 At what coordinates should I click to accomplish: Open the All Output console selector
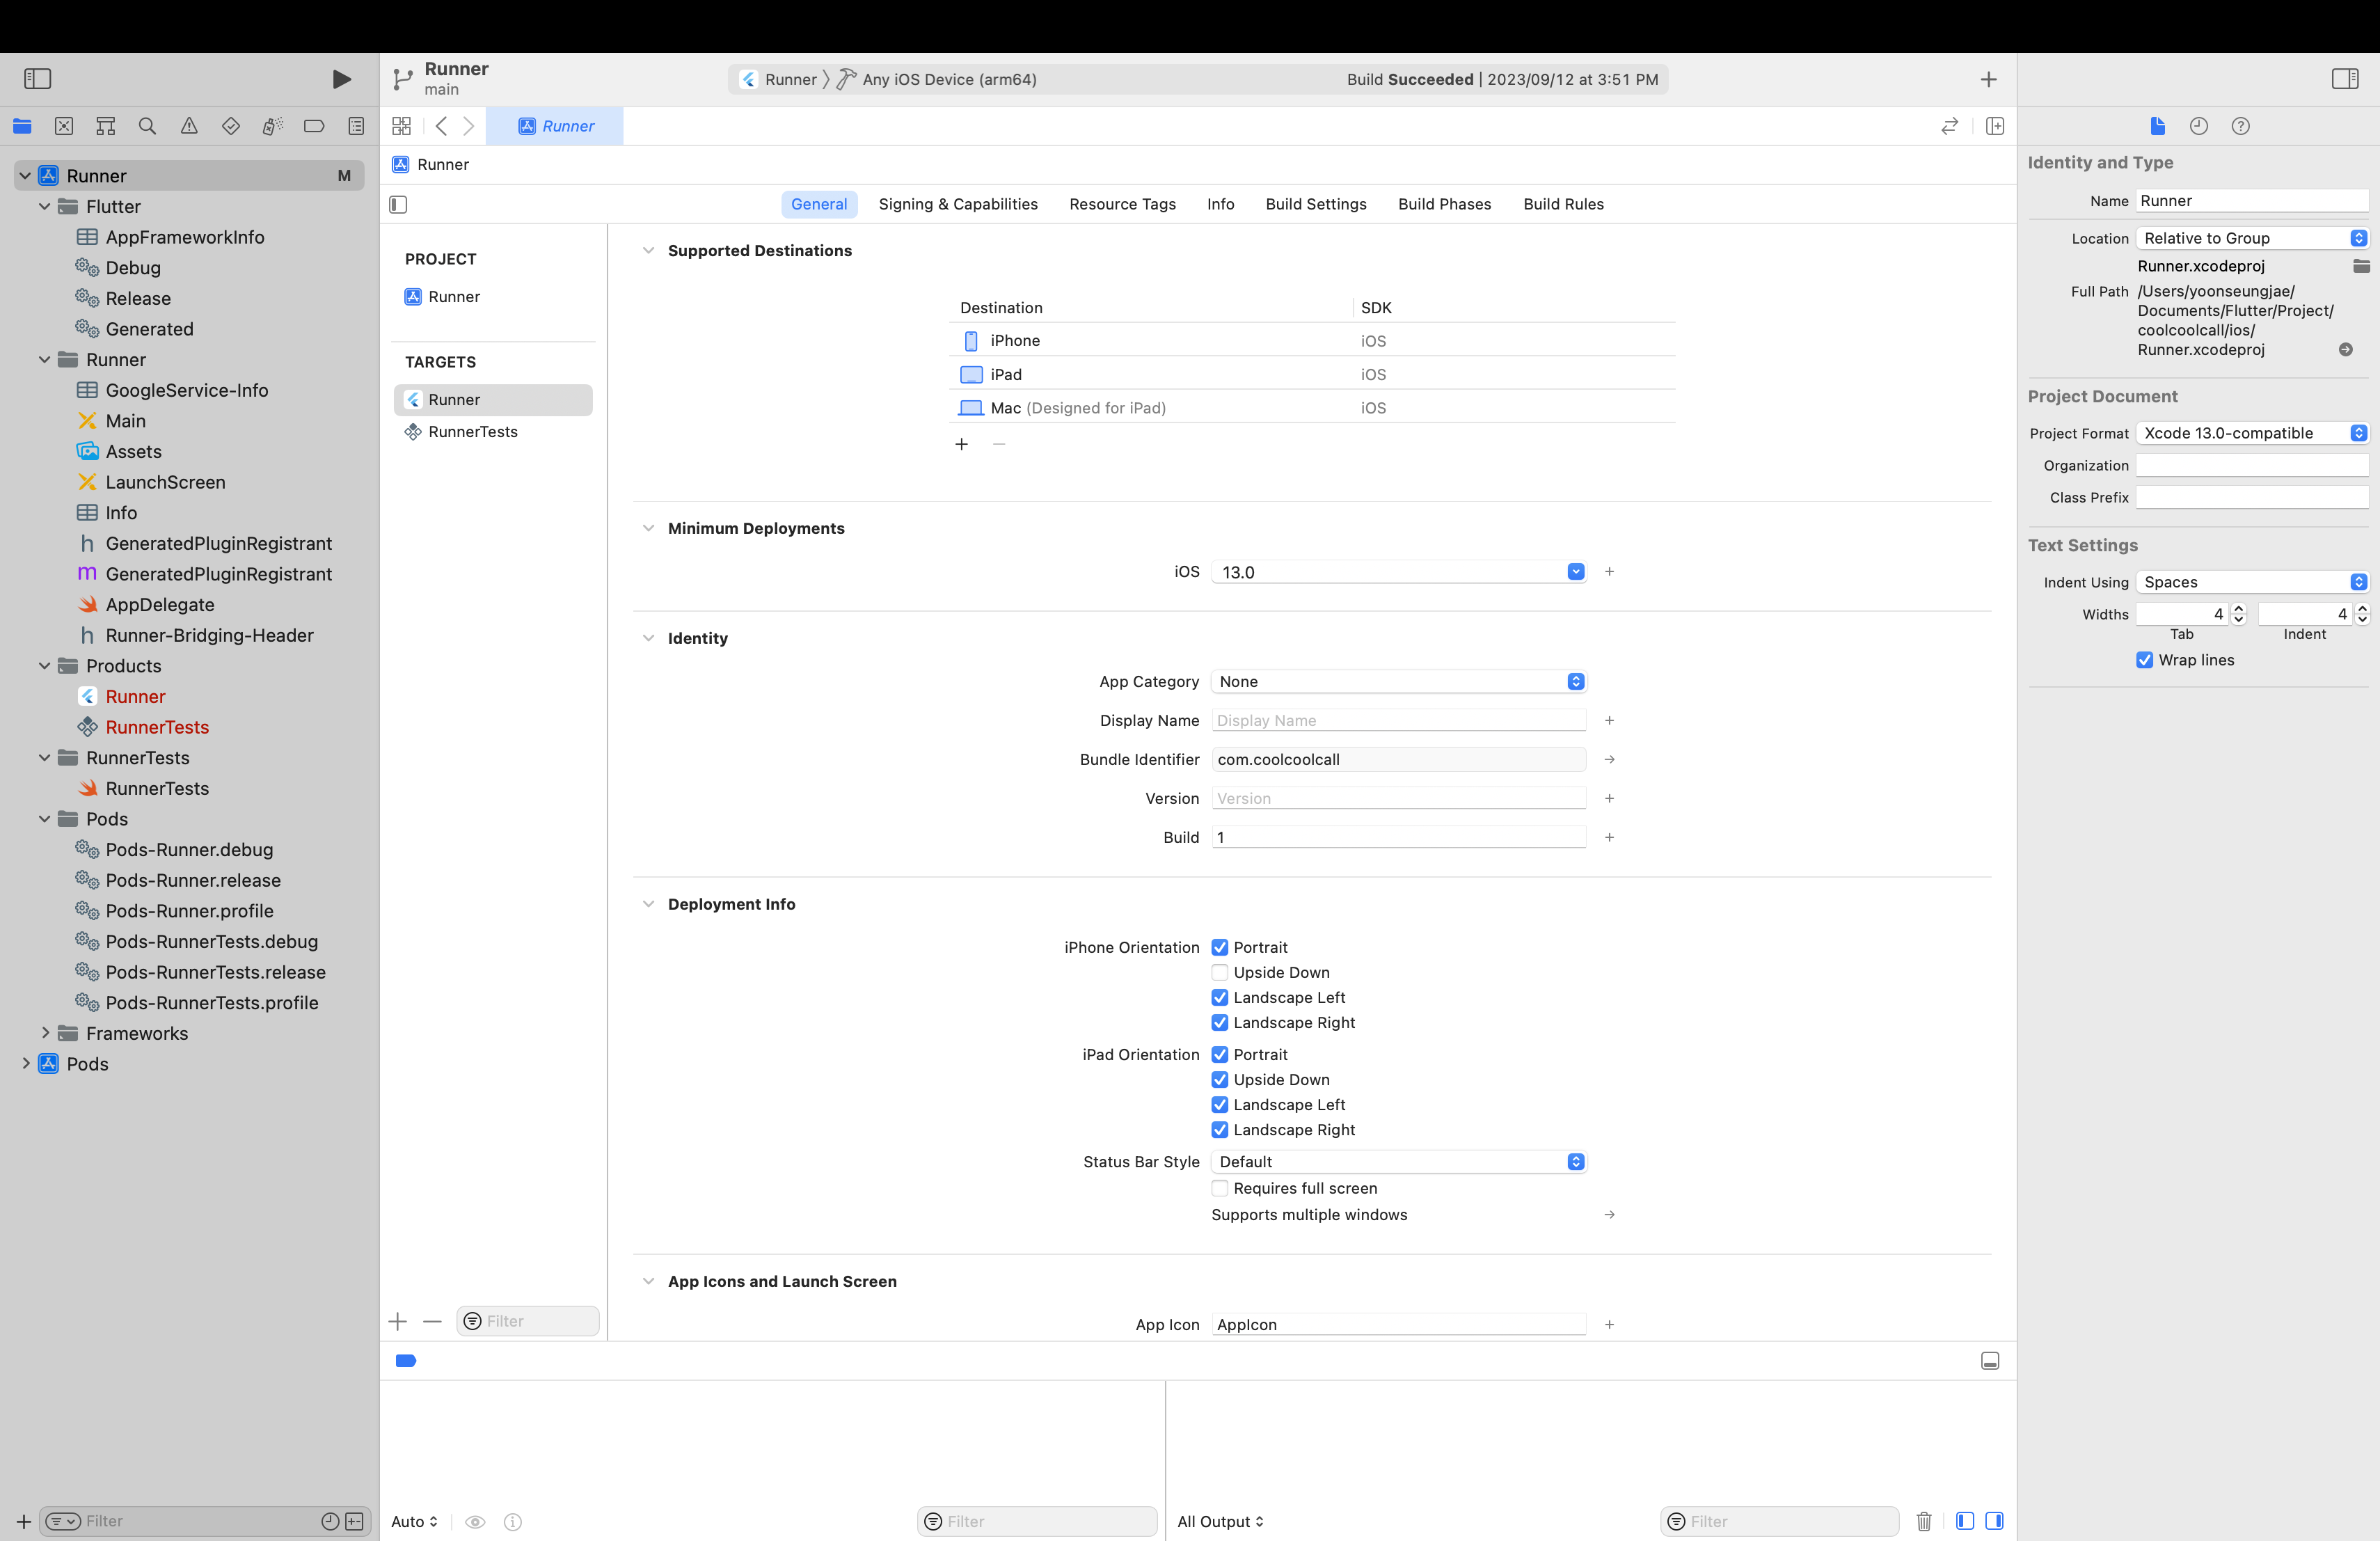tap(1220, 1521)
